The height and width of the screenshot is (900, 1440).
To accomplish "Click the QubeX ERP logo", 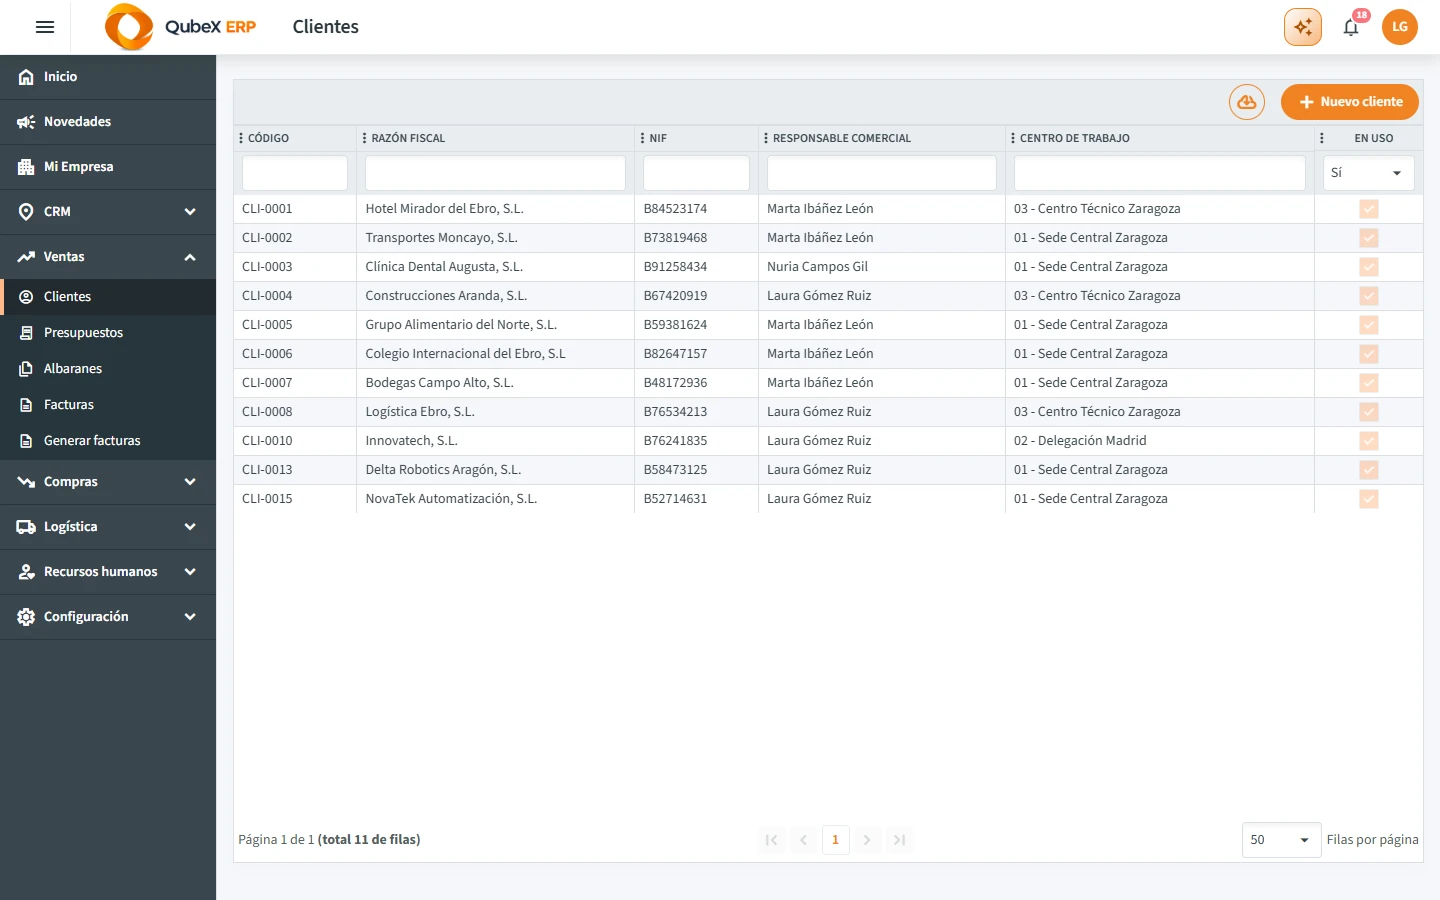I will [x=181, y=27].
